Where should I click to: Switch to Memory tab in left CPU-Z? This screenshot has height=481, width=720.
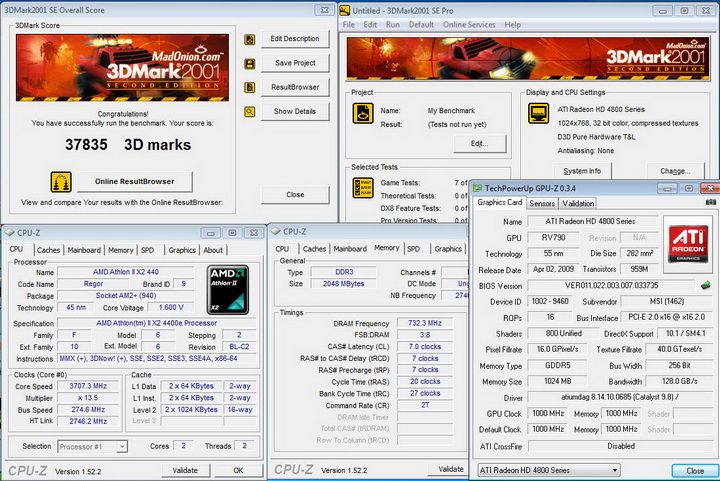click(x=120, y=250)
